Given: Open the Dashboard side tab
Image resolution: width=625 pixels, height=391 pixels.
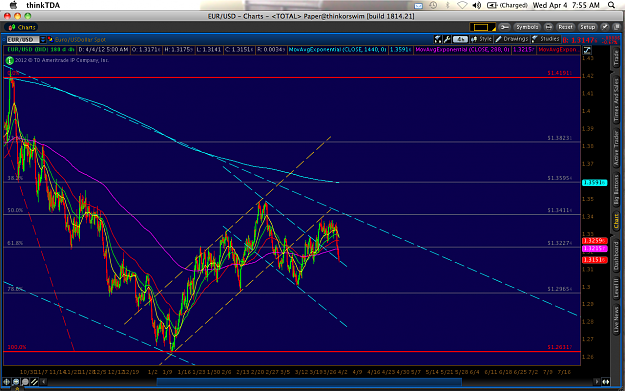Looking at the screenshot, I should point(616,255).
